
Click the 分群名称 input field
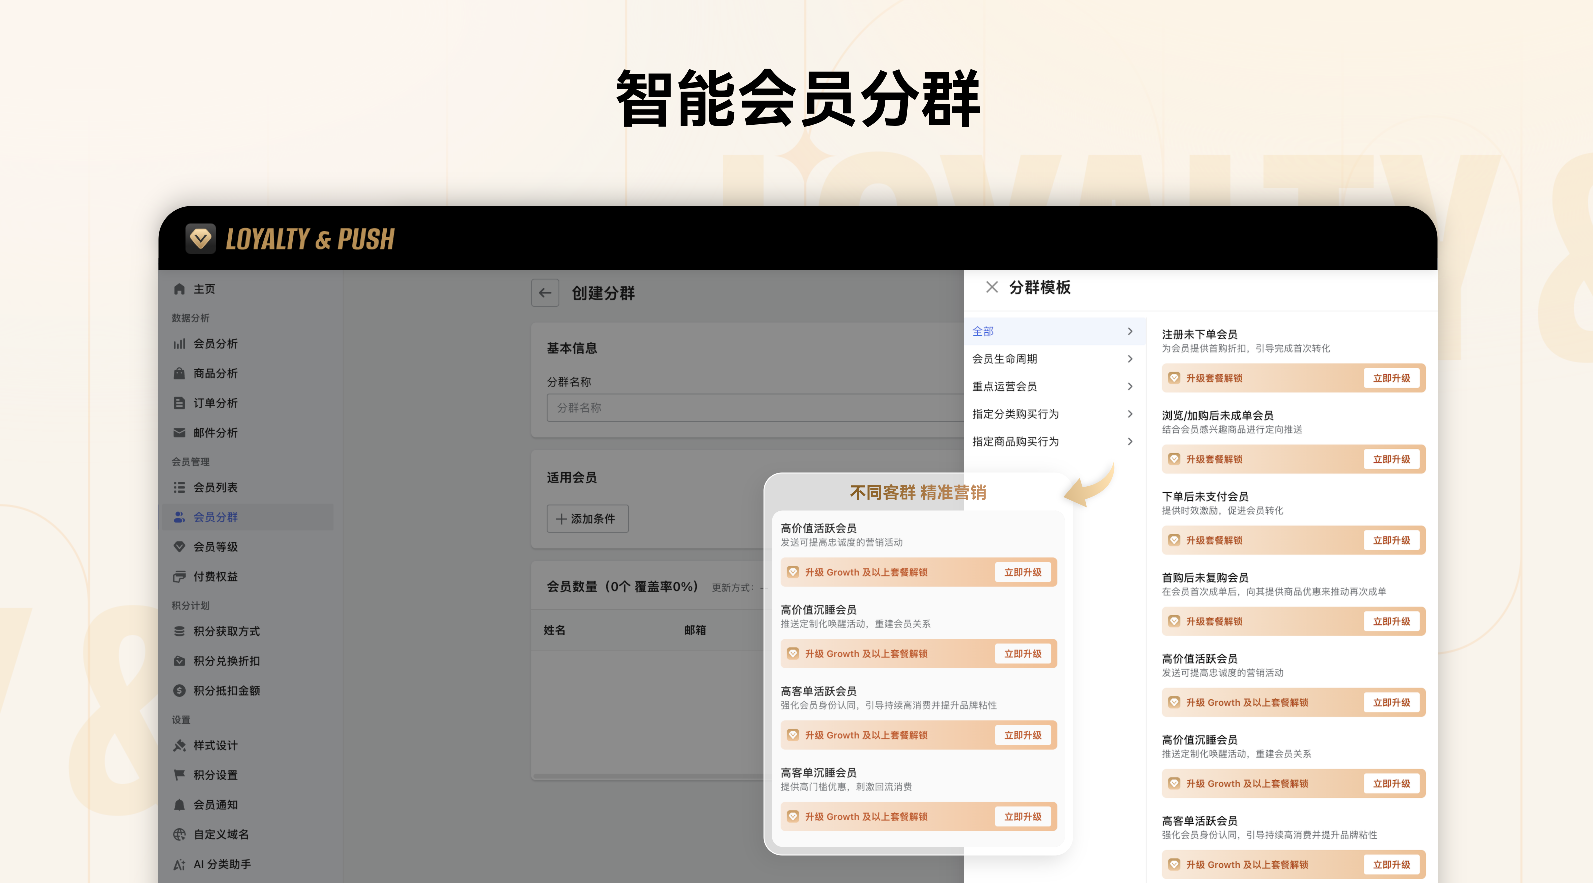click(x=750, y=408)
